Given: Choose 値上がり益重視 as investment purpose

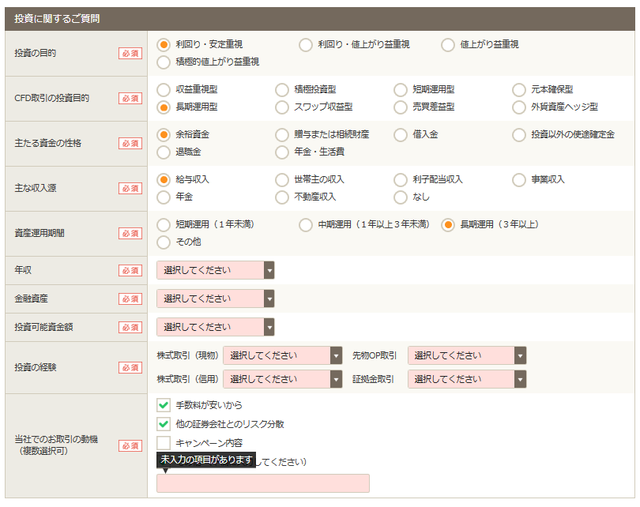Looking at the screenshot, I should coord(448,44).
